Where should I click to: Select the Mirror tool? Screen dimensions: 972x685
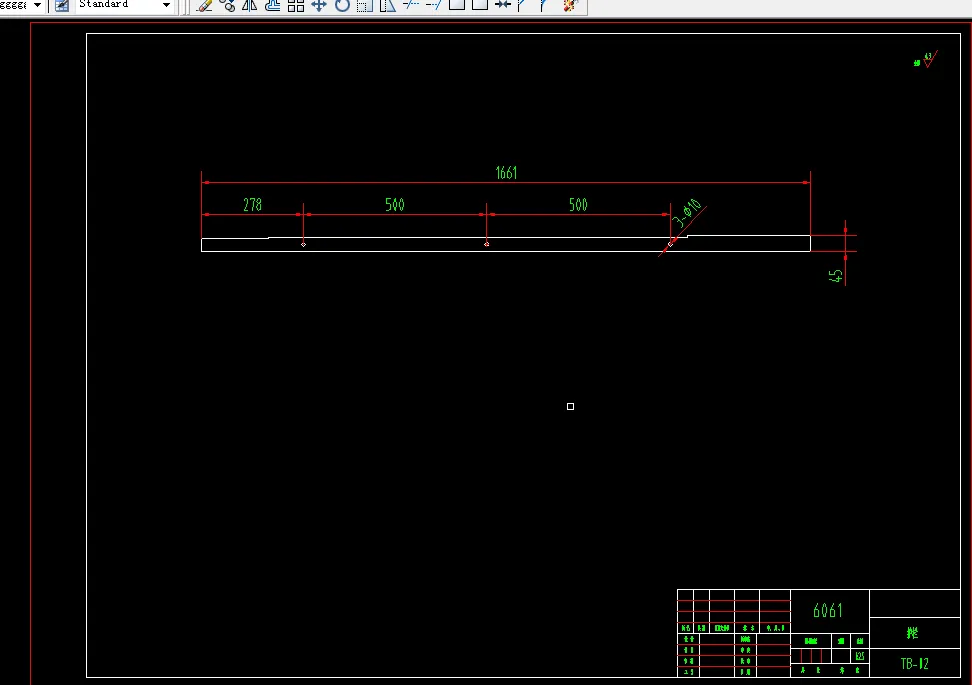tap(250, 6)
